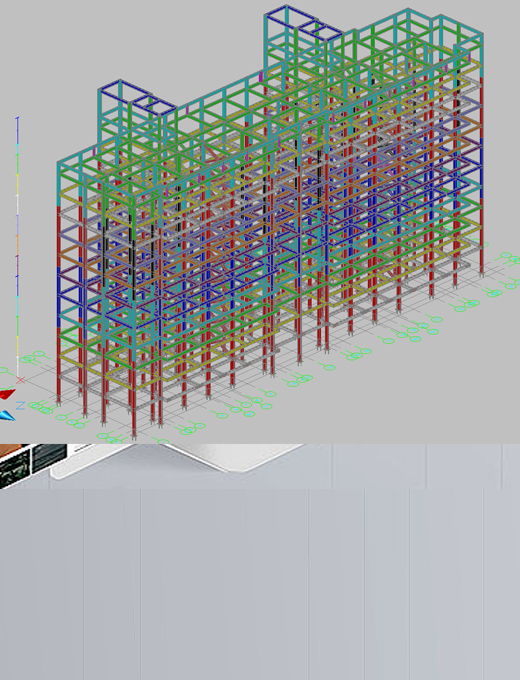This screenshot has height=680, width=520.
Task: Open the dark gray thumbnail beside foliage image
Action: coord(49,458)
